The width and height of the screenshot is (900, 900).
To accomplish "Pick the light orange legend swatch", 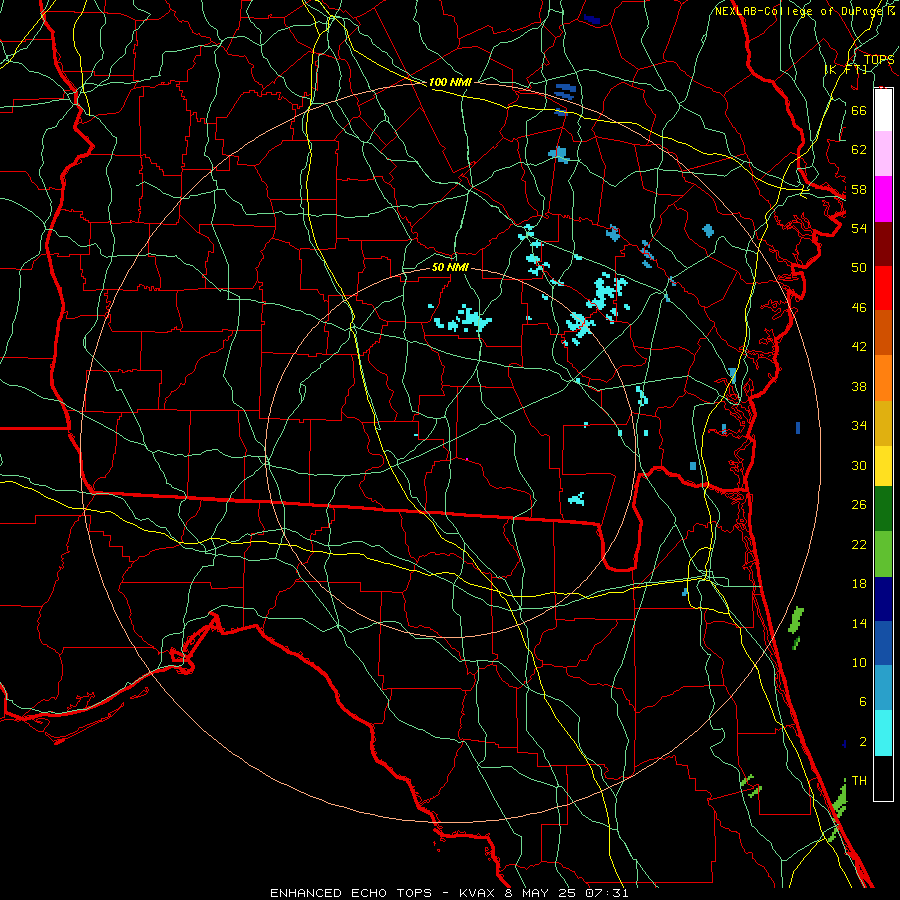I will 883,378.
